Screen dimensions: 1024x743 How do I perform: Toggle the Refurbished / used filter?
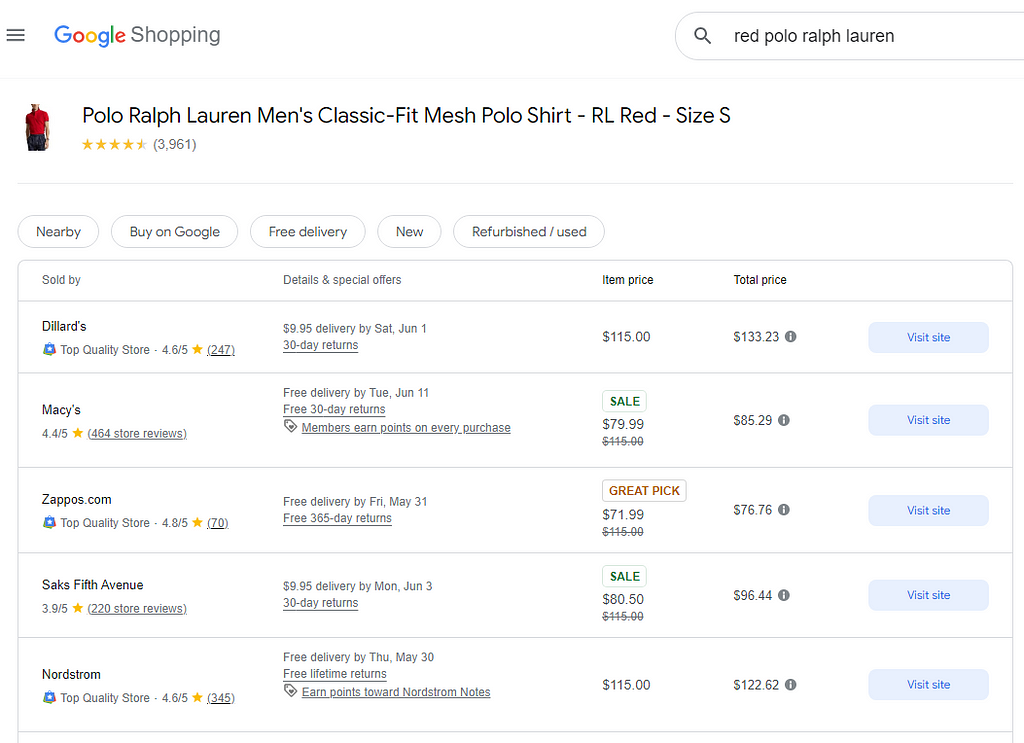pyautogui.click(x=529, y=232)
